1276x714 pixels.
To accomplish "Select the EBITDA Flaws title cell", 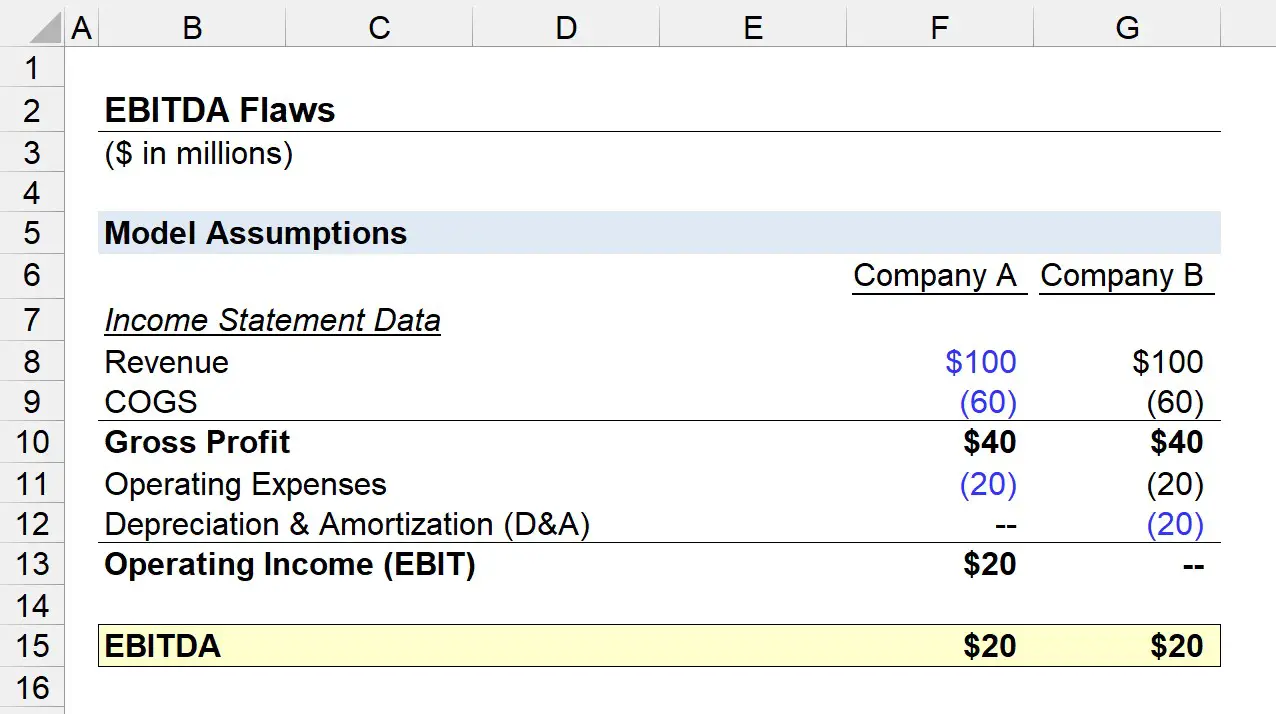I will pos(220,110).
